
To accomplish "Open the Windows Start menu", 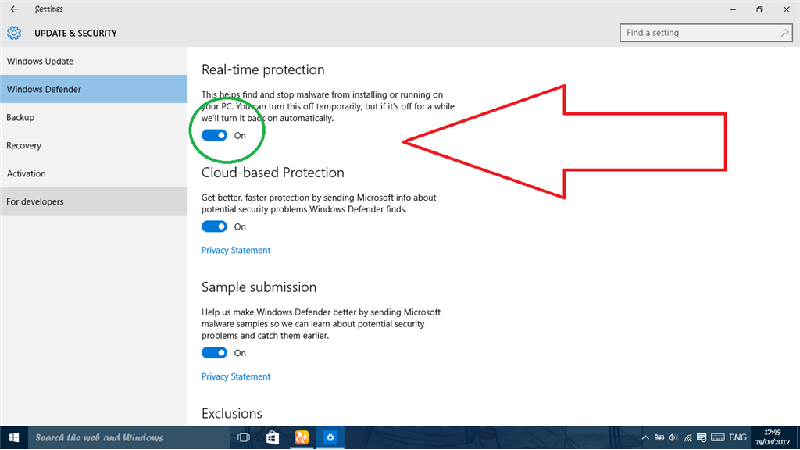I will pyautogui.click(x=14, y=437).
